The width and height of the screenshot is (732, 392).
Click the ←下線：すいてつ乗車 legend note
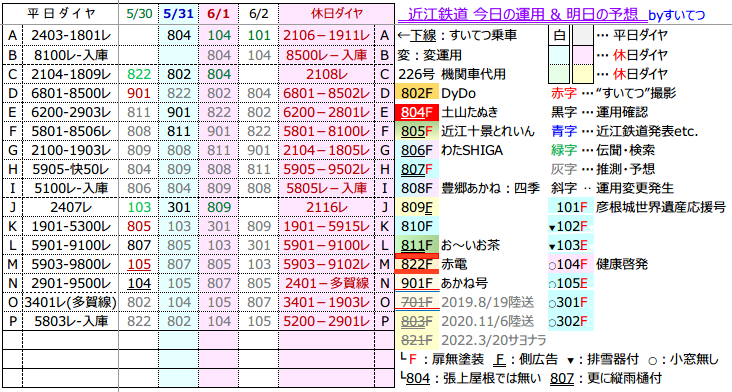(457, 35)
